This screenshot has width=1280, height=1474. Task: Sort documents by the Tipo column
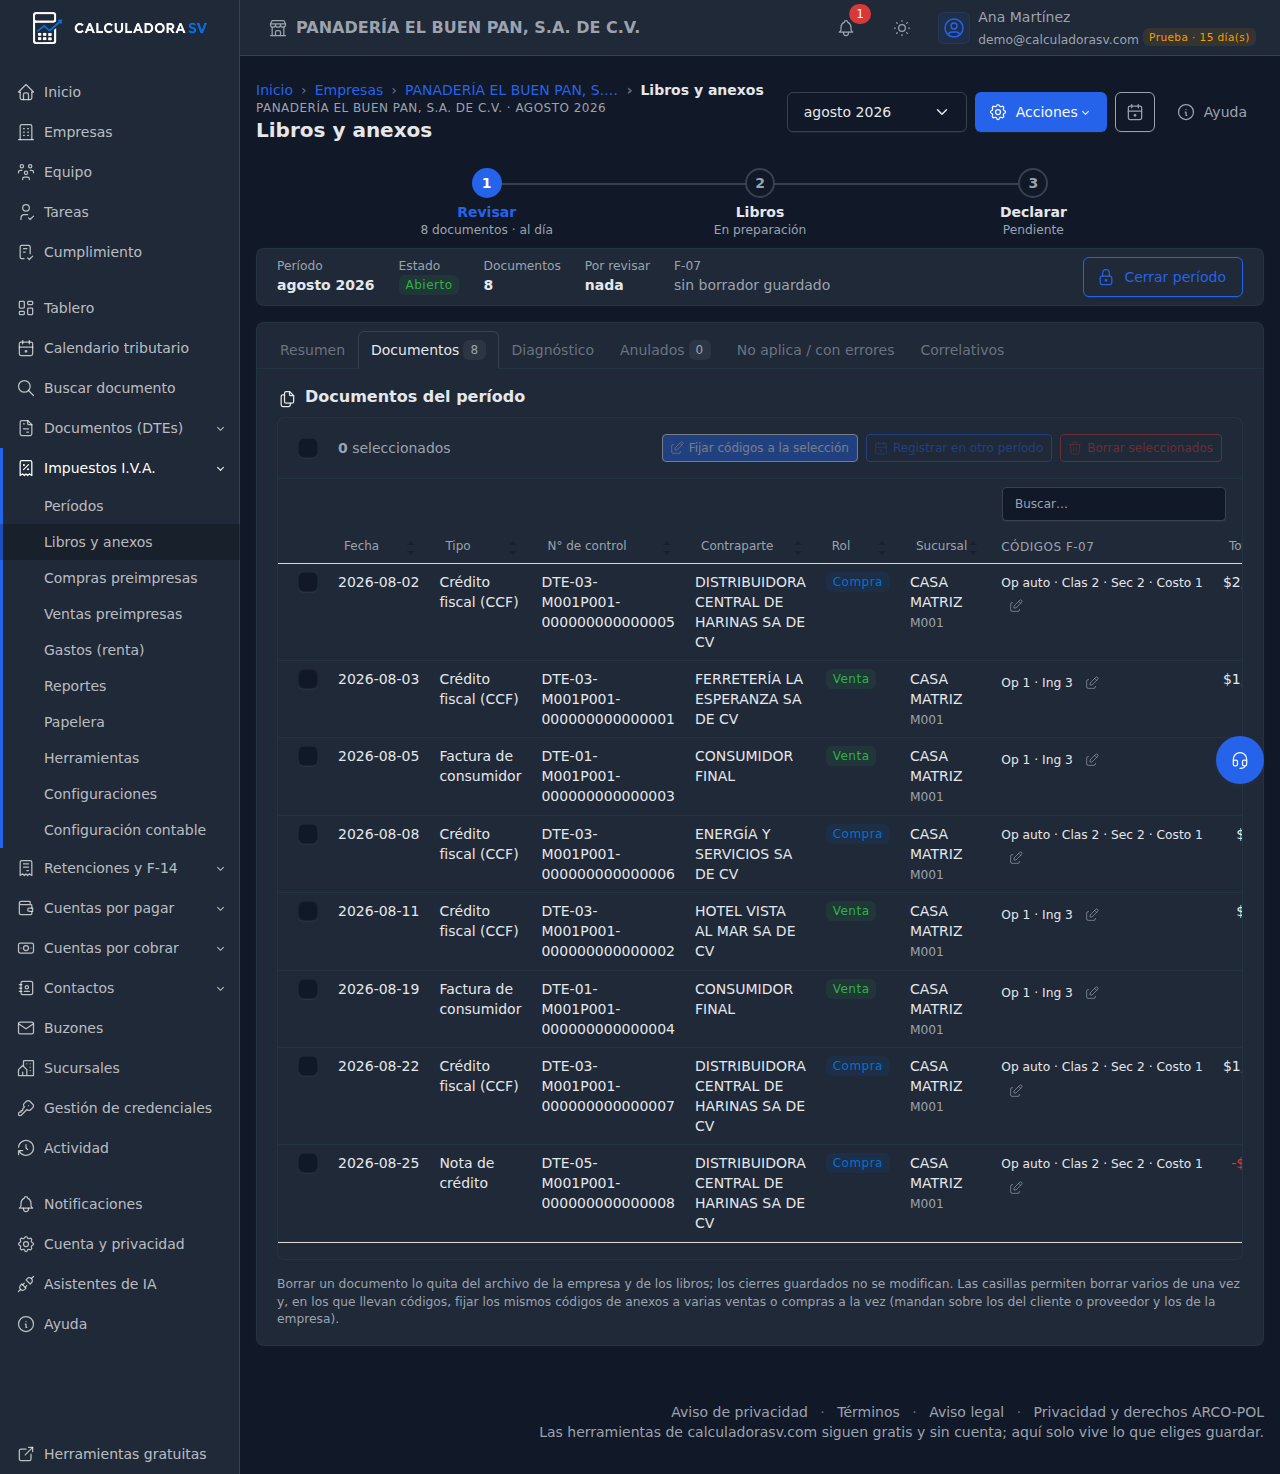click(x=481, y=546)
